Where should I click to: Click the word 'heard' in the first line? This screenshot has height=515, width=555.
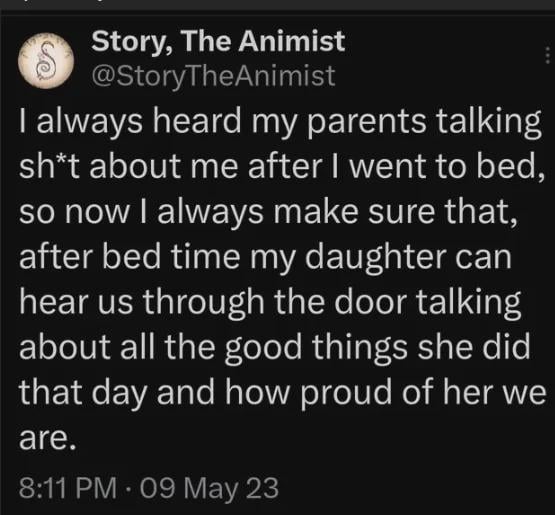click(x=196, y=121)
